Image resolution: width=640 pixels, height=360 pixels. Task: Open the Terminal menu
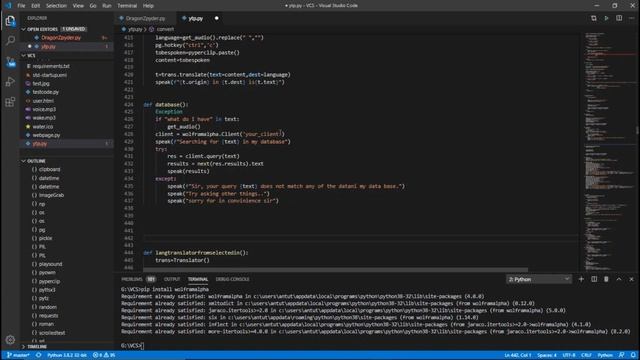pyautogui.click(x=127, y=6)
